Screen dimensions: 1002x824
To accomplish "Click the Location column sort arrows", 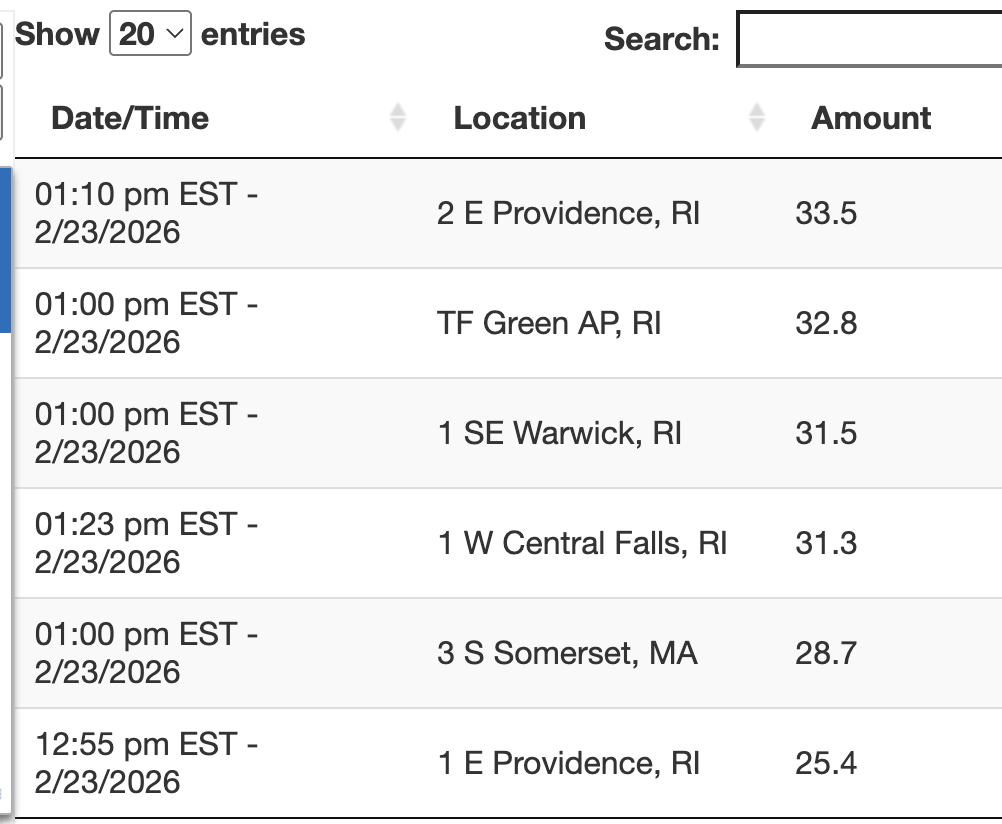I will pyautogui.click(x=757, y=118).
